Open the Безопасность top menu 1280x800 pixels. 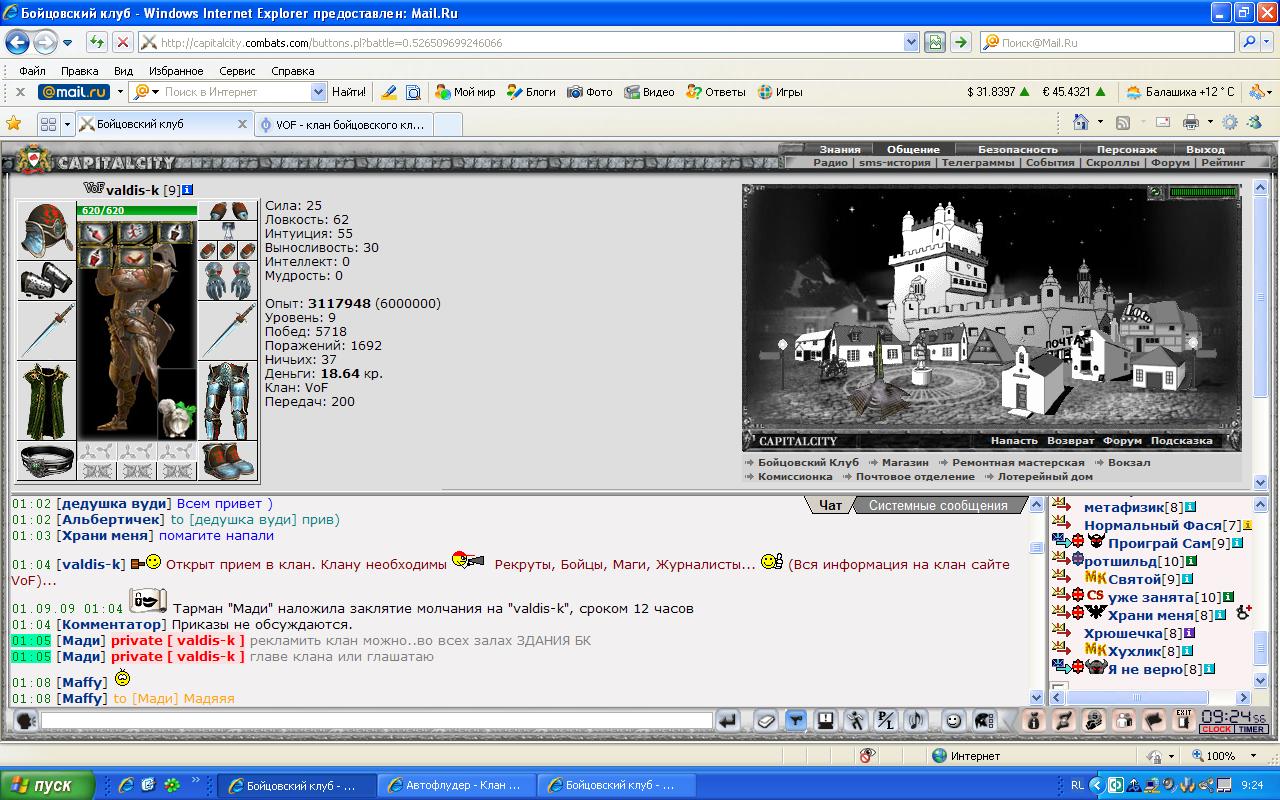[x=1017, y=149]
